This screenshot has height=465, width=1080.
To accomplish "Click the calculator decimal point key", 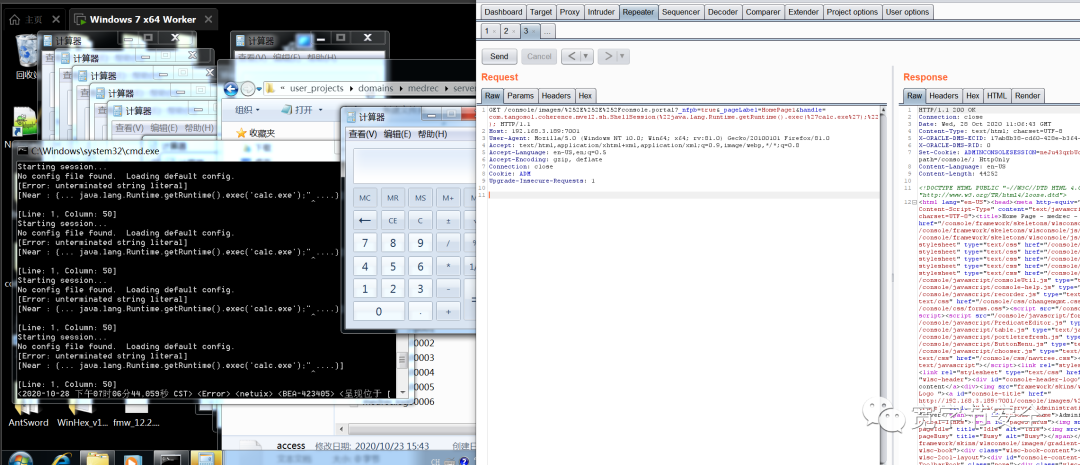I will pos(420,312).
